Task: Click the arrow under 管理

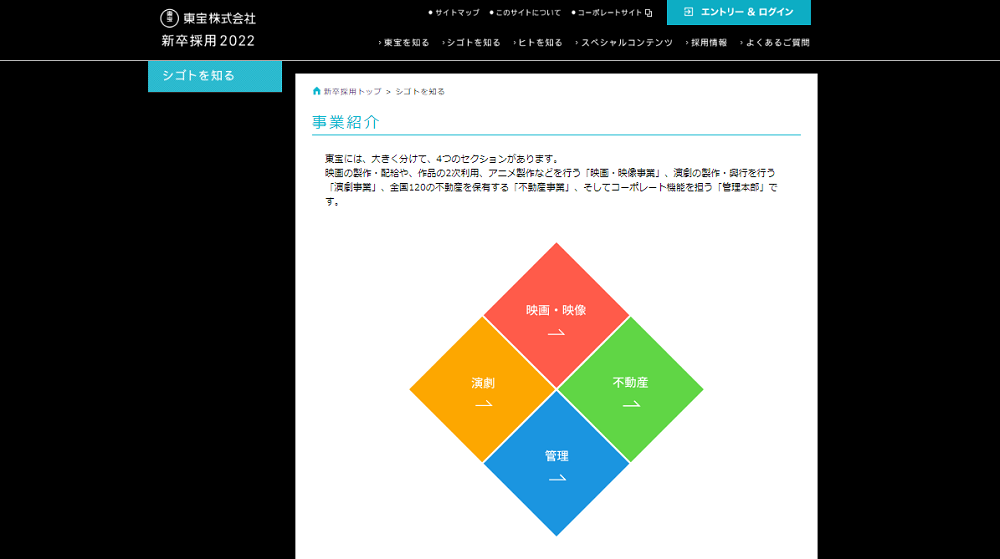Action: tap(557, 478)
